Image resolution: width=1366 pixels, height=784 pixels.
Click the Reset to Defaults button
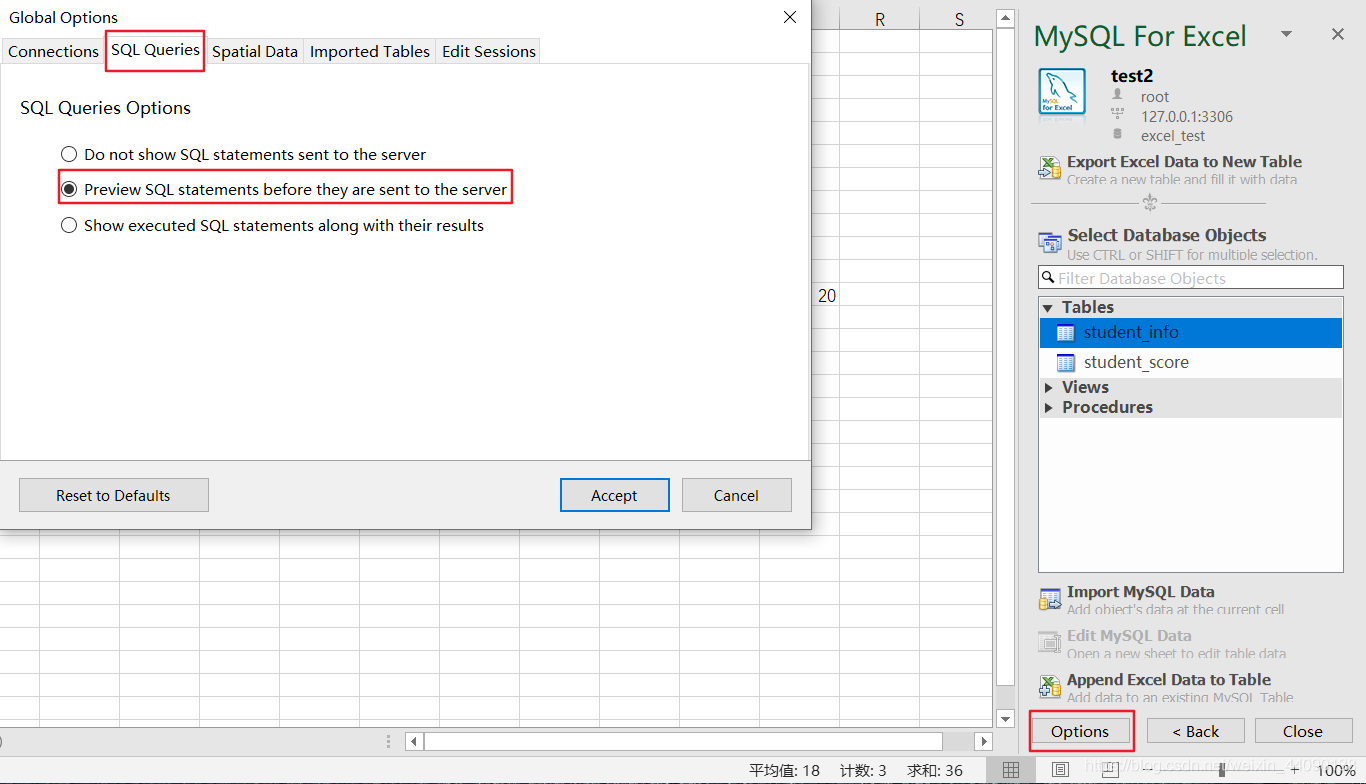click(114, 495)
